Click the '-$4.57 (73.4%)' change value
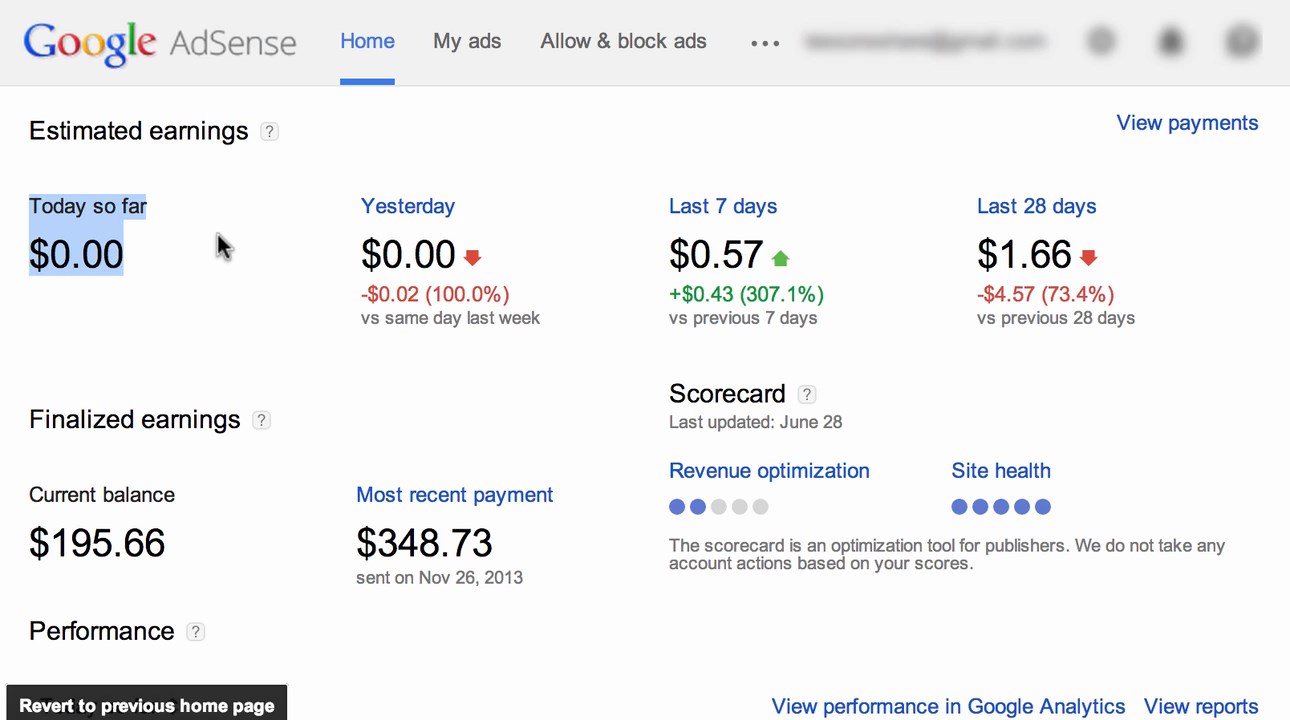Screen dimensions: 1290x720 1045,294
